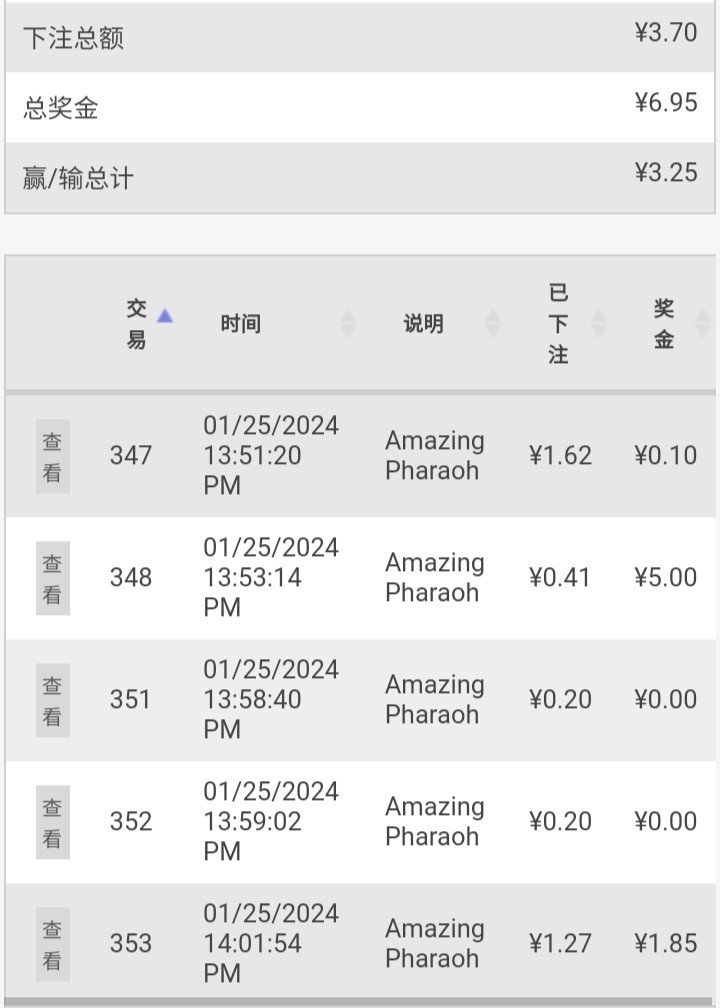Click sort arrows beside 奖金 header
This screenshot has height=1008, width=720.
[x=702, y=323]
